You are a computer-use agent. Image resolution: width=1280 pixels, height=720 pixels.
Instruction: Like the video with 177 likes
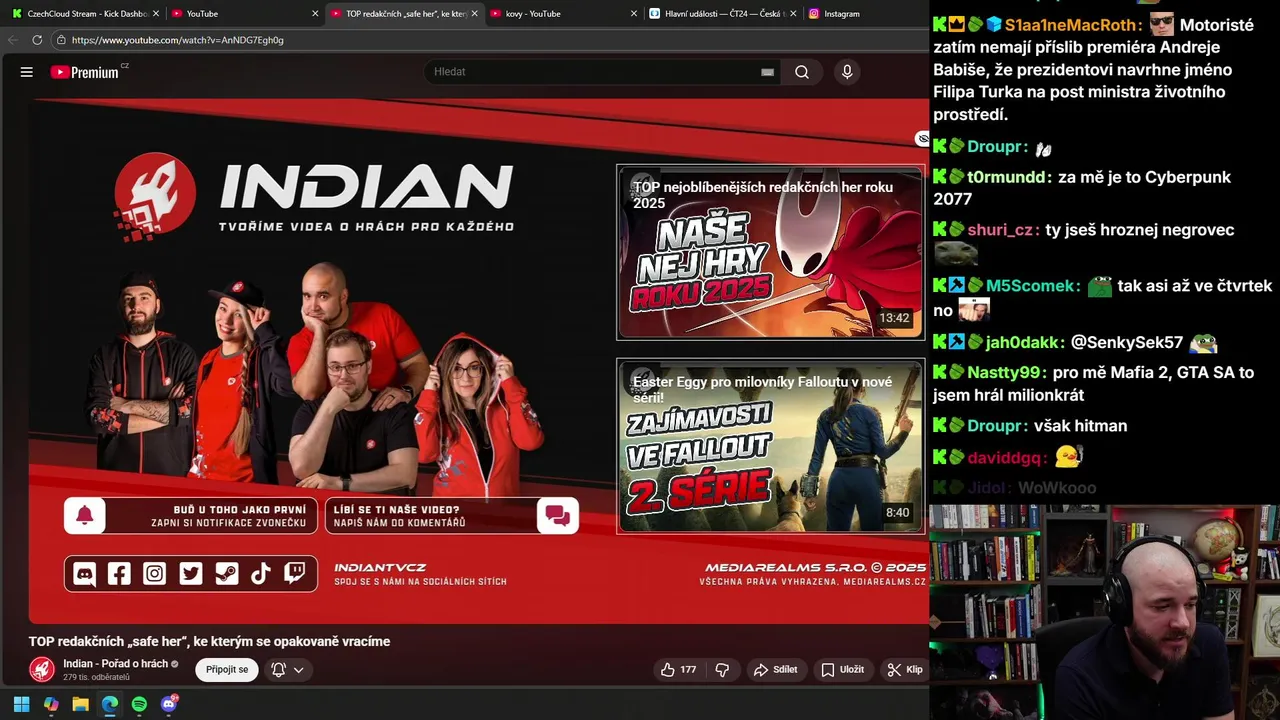point(678,670)
